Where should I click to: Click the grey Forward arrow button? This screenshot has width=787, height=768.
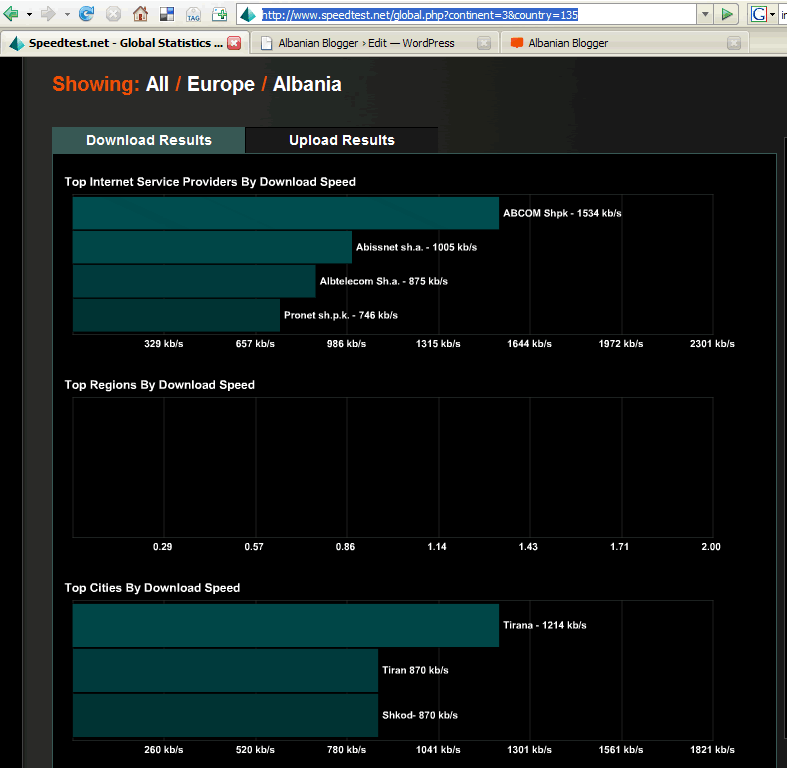[x=48, y=14]
